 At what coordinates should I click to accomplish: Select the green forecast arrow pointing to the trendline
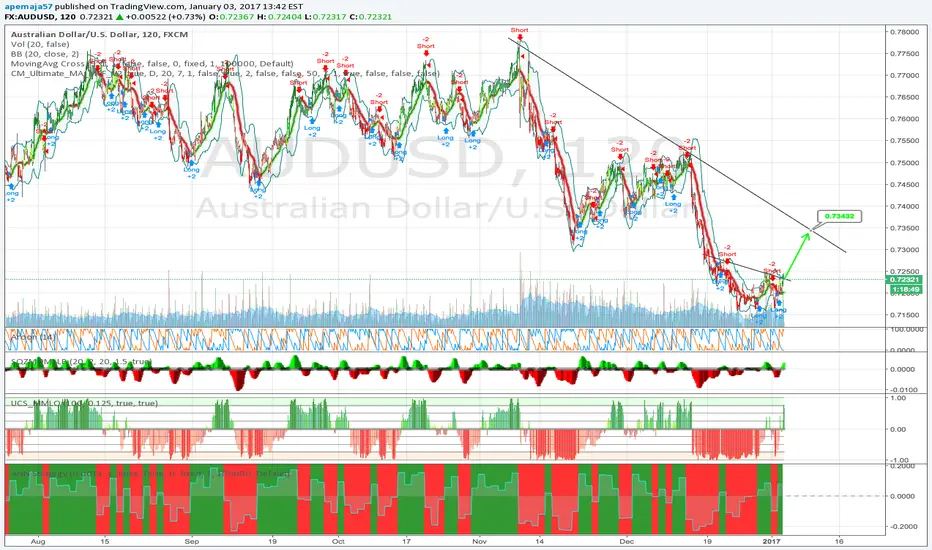click(796, 256)
